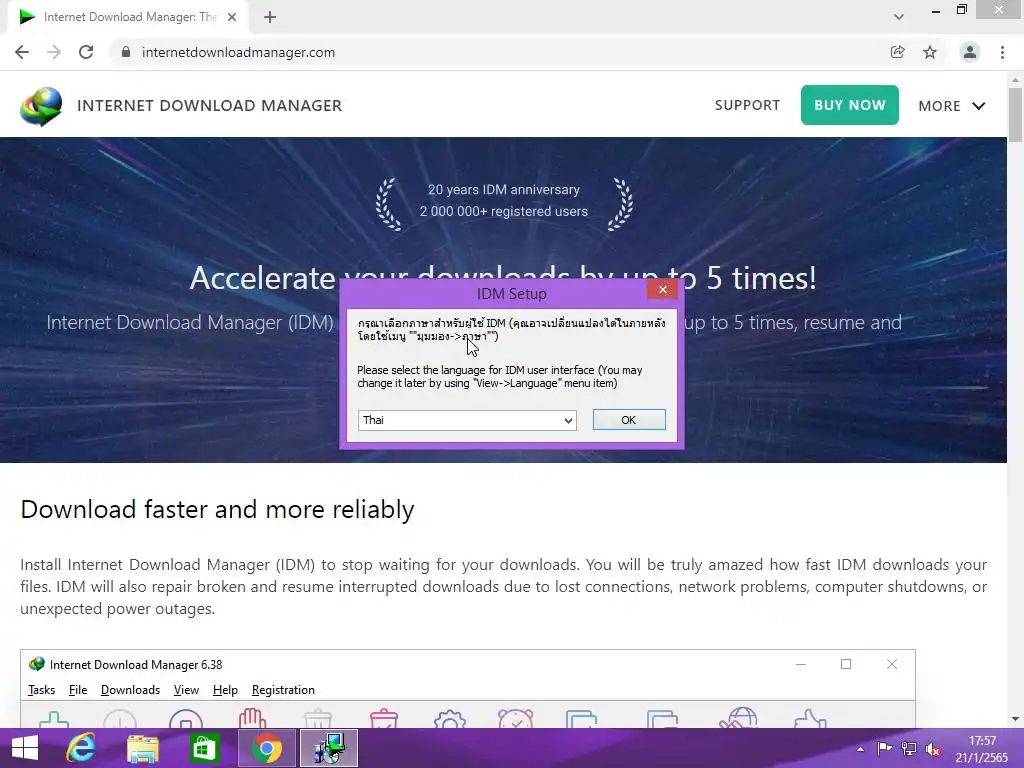Screen dimensions: 1024x768
Task: Switch to Chrome on taskbar
Action: tap(266, 748)
